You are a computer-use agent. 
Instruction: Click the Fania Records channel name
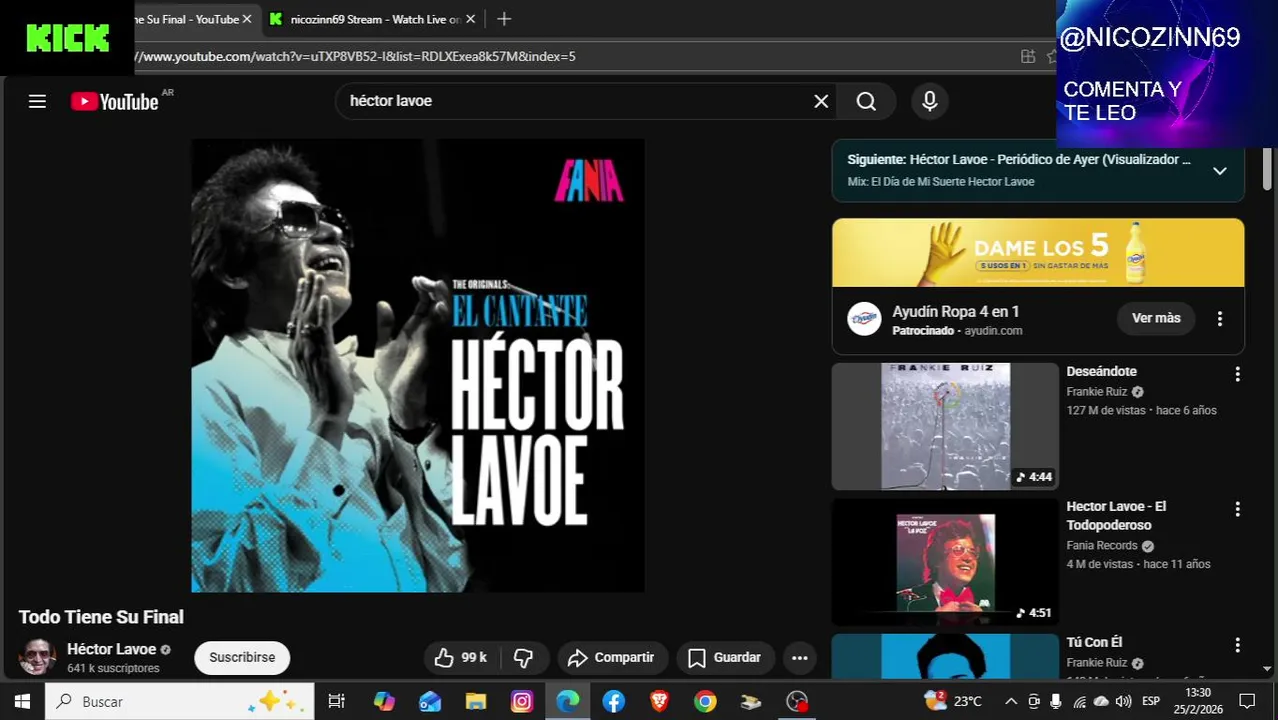[x=1102, y=546]
